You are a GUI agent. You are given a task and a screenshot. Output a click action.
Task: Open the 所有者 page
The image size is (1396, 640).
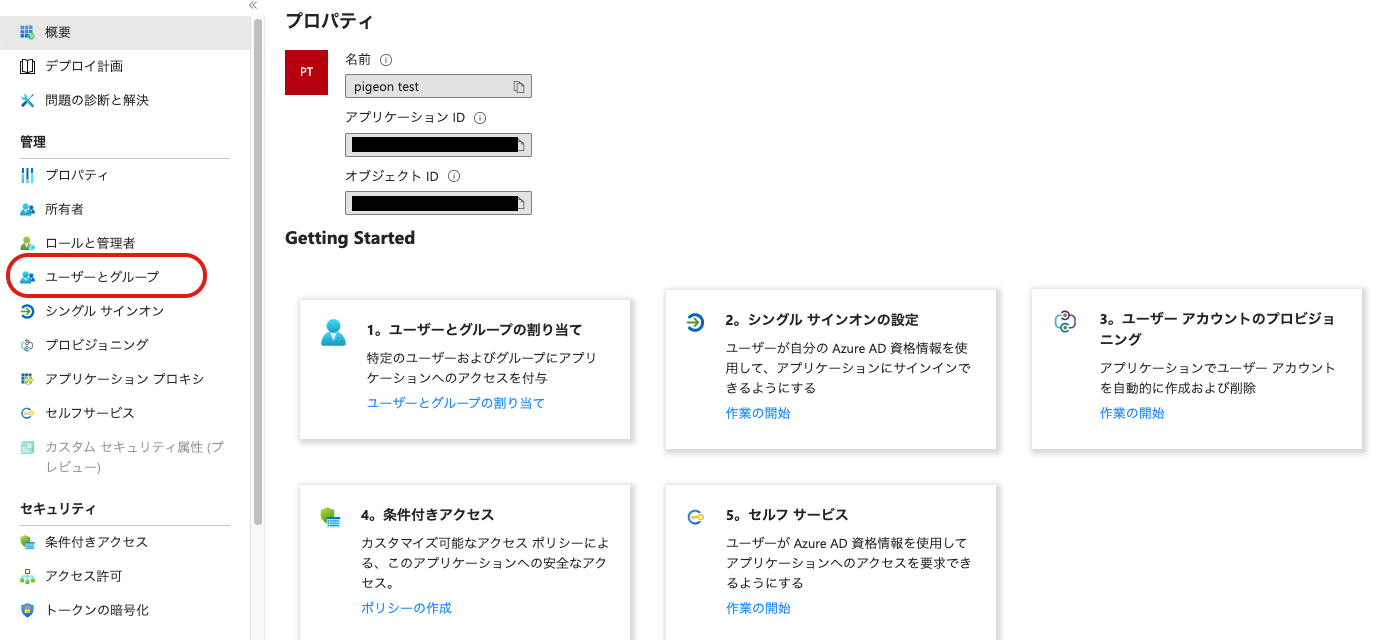[x=62, y=208]
